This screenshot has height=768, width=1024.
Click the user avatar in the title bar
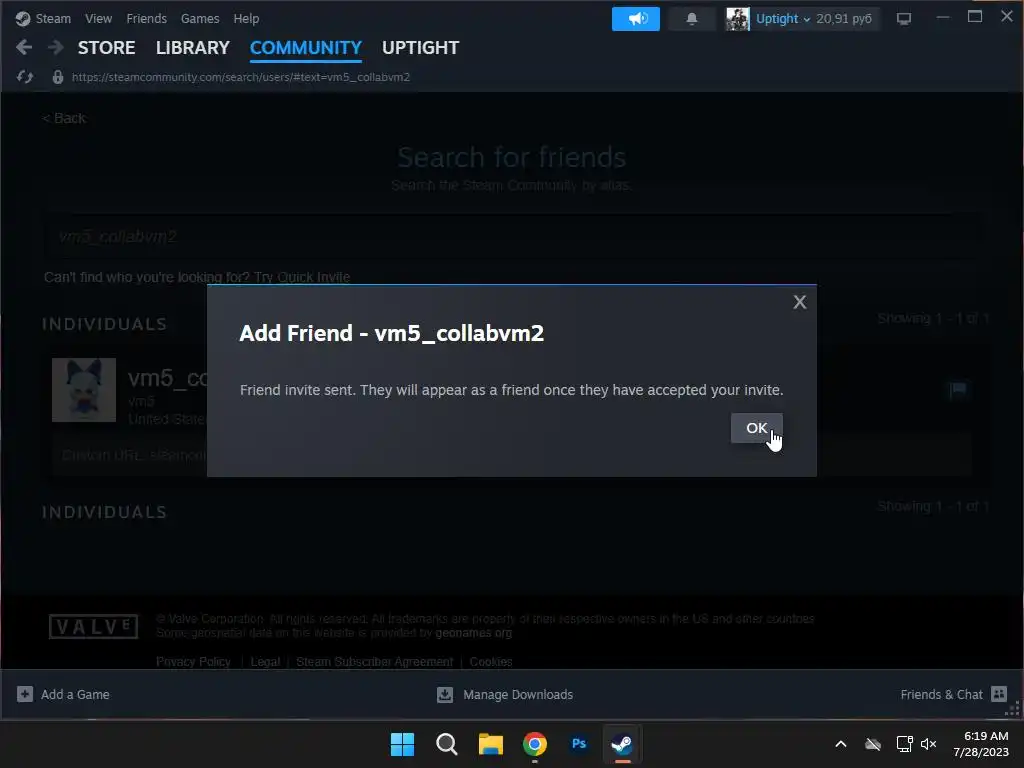click(737, 18)
